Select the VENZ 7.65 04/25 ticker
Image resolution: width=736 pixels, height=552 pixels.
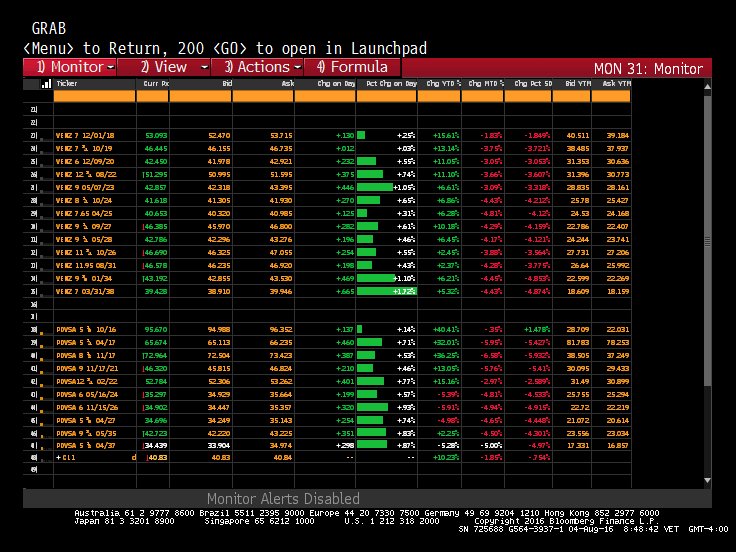pos(84,214)
